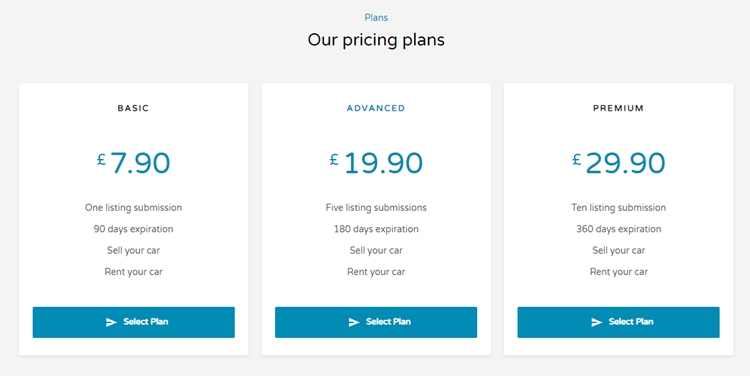Click the 'Our pricing plans' heading
This screenshot has height=376, width=750.
376,40
